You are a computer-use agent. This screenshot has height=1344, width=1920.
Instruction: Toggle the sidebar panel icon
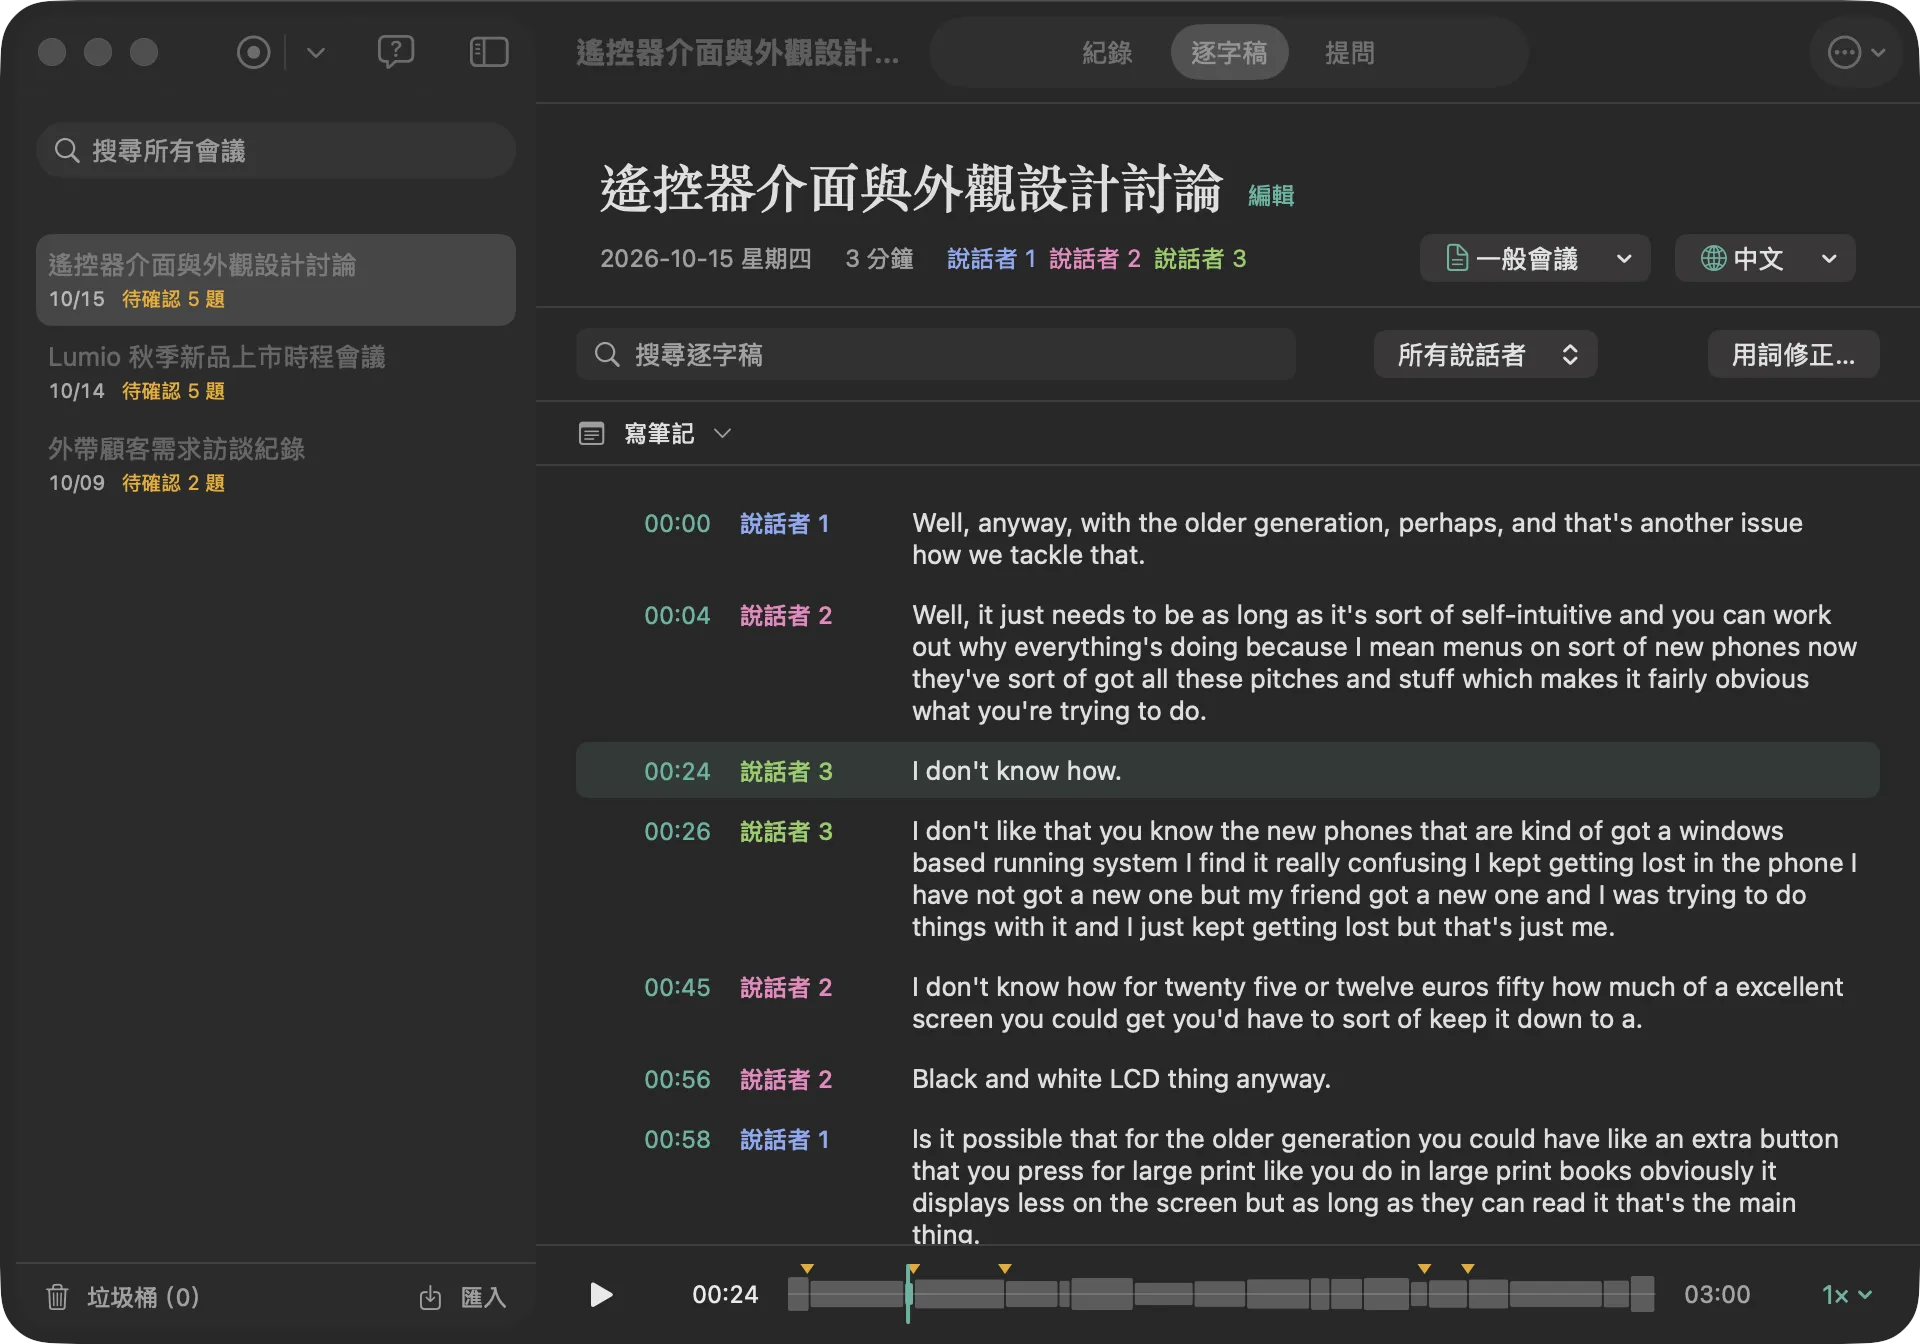click(x=489, y=52)
